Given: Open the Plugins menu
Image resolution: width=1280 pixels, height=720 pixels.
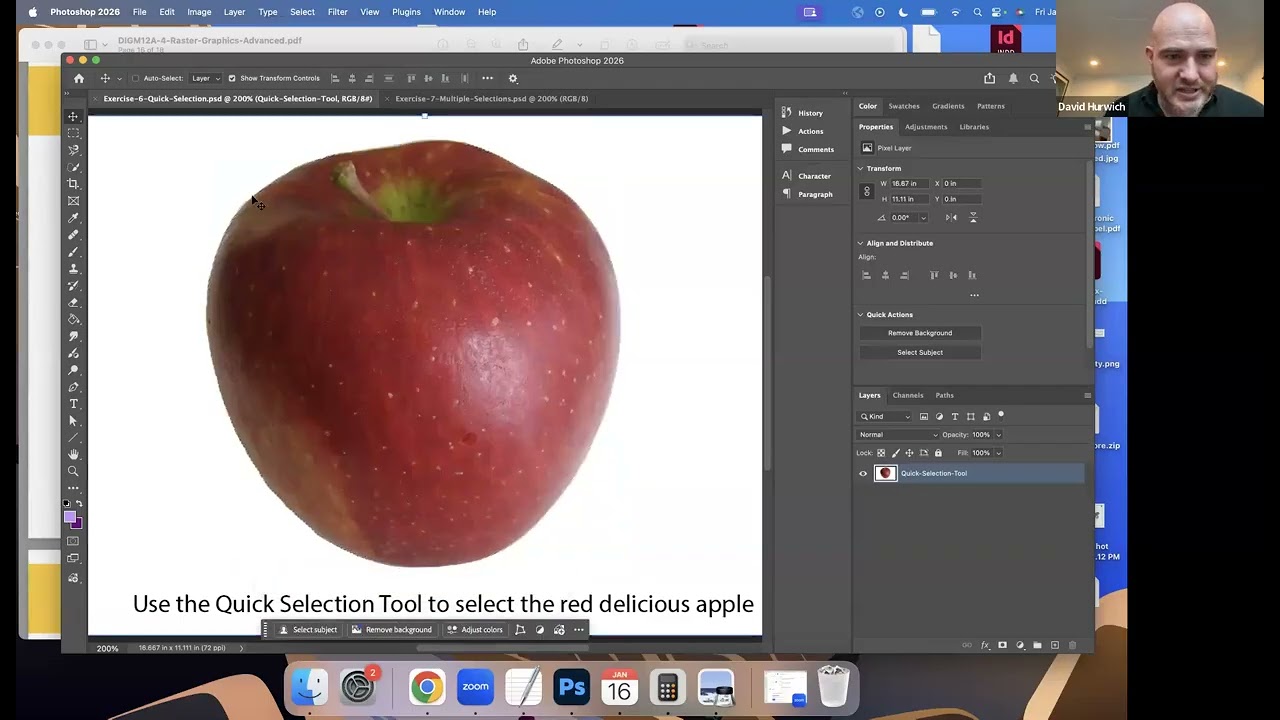Looking at the screenshot, I should point(406,12).
